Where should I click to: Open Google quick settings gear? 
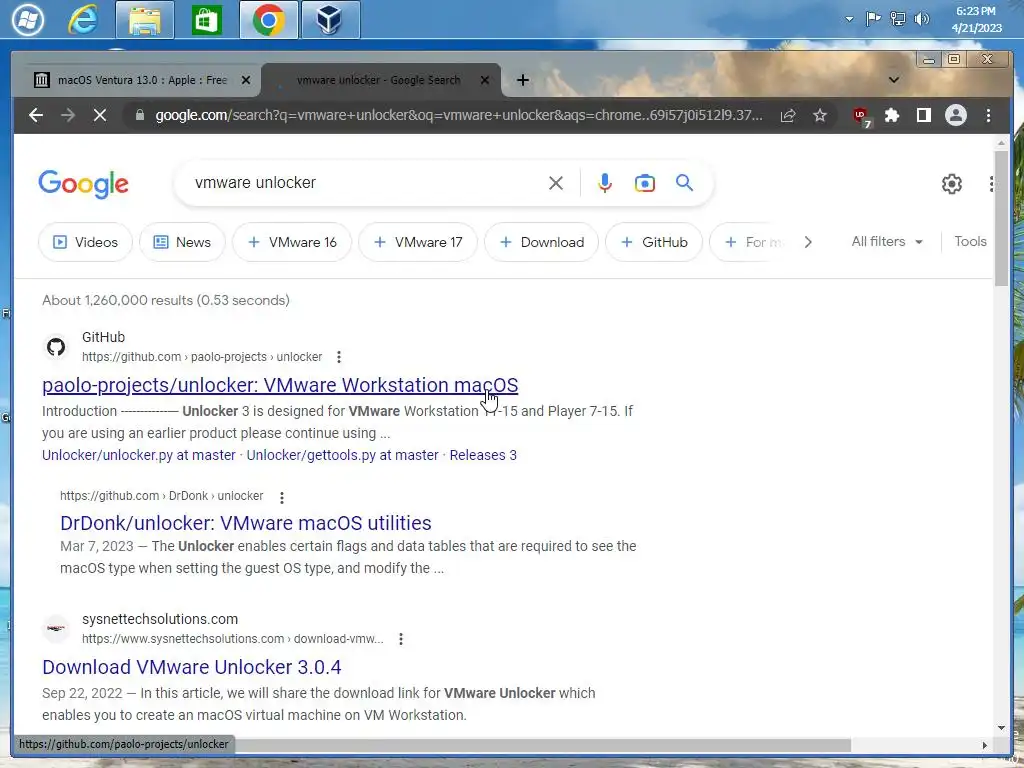[x=952, y=184]
